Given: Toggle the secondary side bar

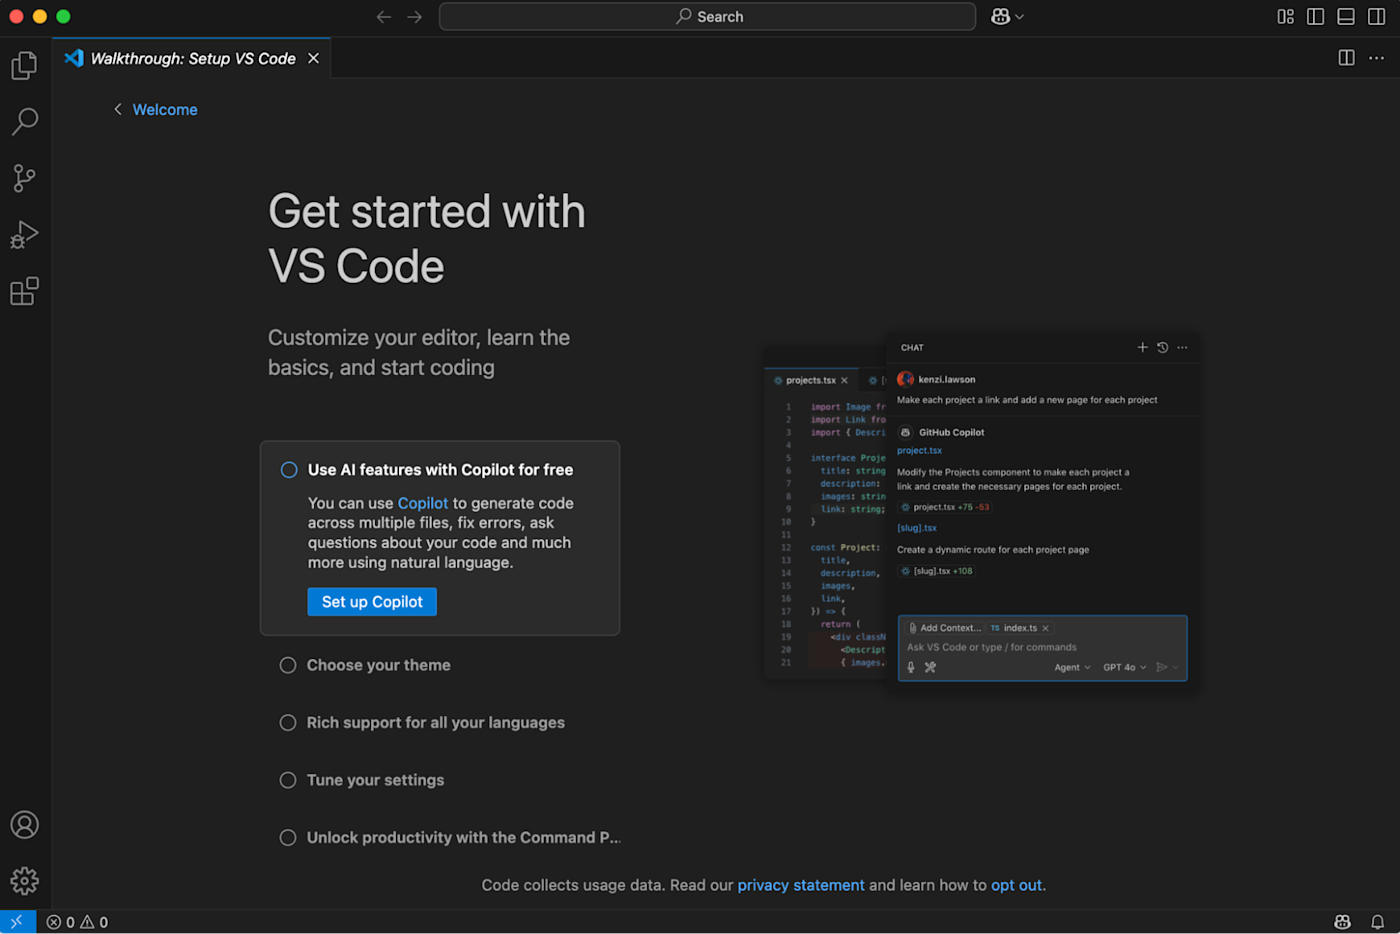Looking at the screenshot, I should click(x=1376, y=17).
